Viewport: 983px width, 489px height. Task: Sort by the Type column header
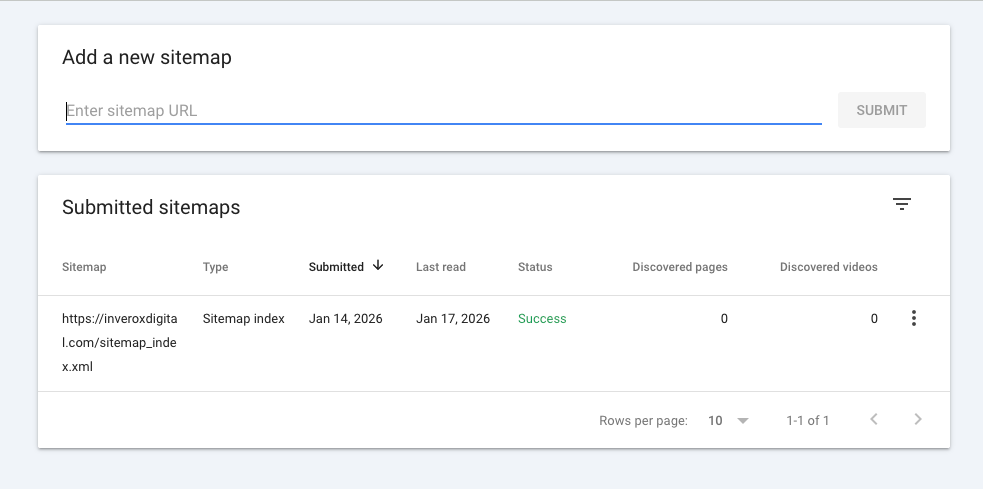point(215,267)
